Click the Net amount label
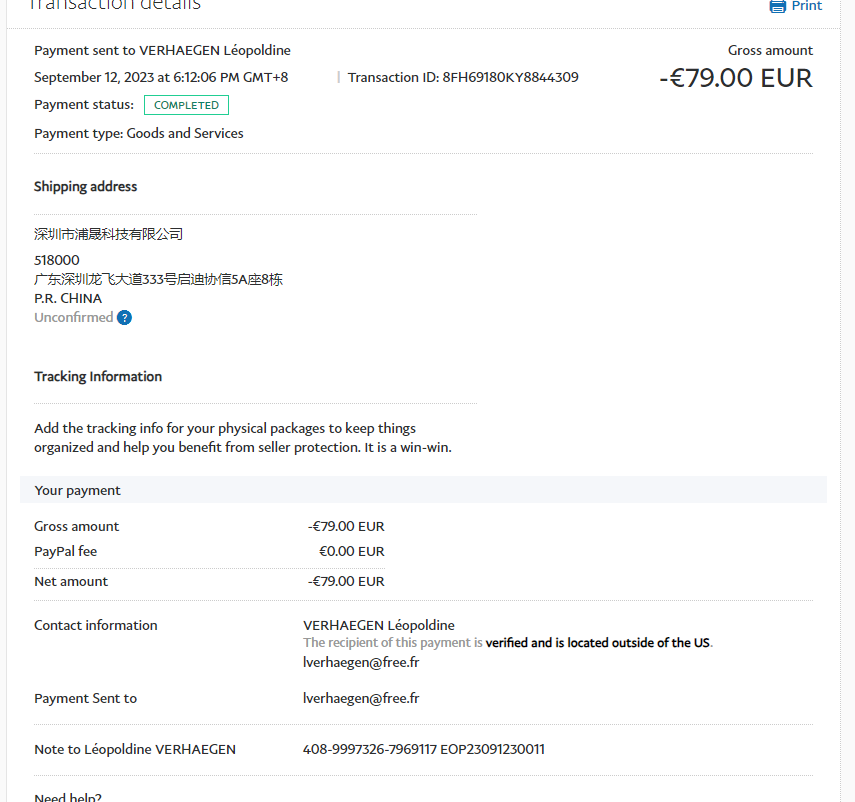Viewport: 855px width, 802px height. point(71,581)
